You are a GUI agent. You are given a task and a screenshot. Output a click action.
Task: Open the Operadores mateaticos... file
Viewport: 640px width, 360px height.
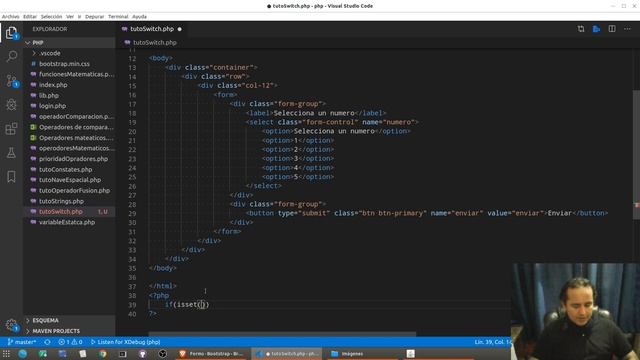point(69,138)
